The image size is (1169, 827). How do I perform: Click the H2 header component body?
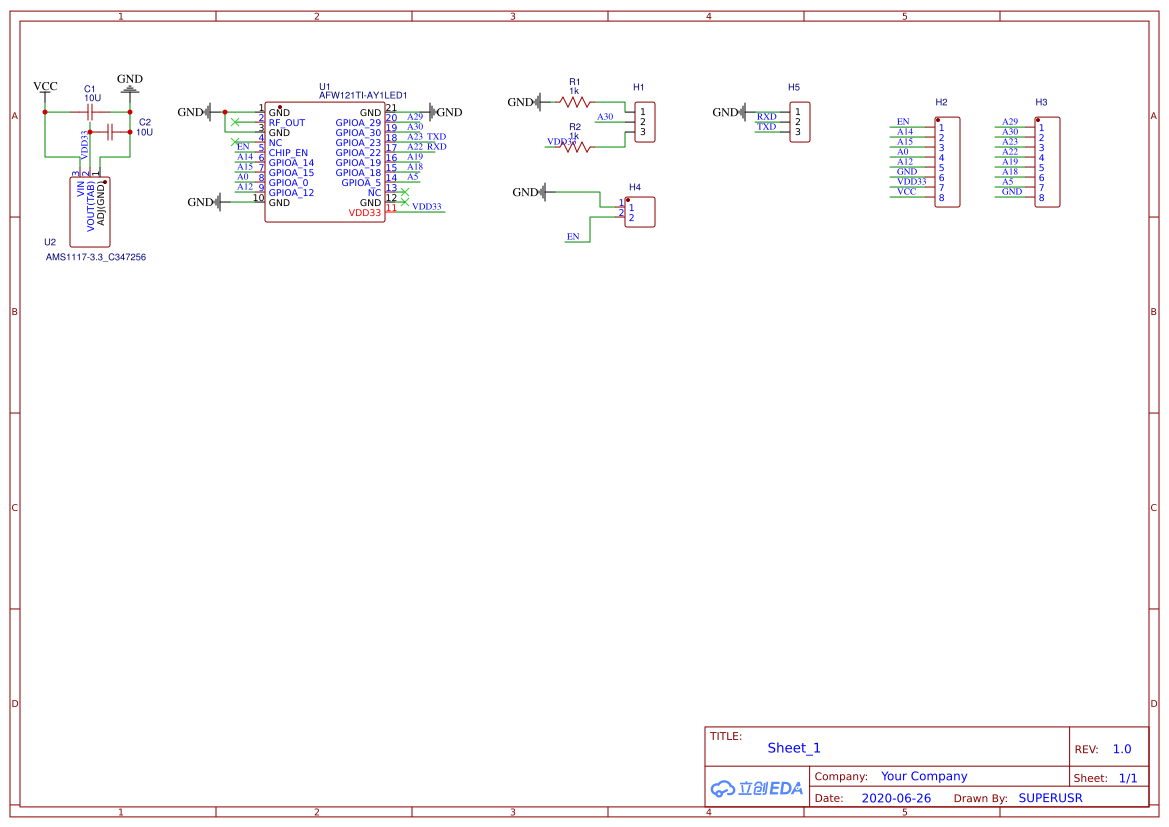[x=947, y=162]
